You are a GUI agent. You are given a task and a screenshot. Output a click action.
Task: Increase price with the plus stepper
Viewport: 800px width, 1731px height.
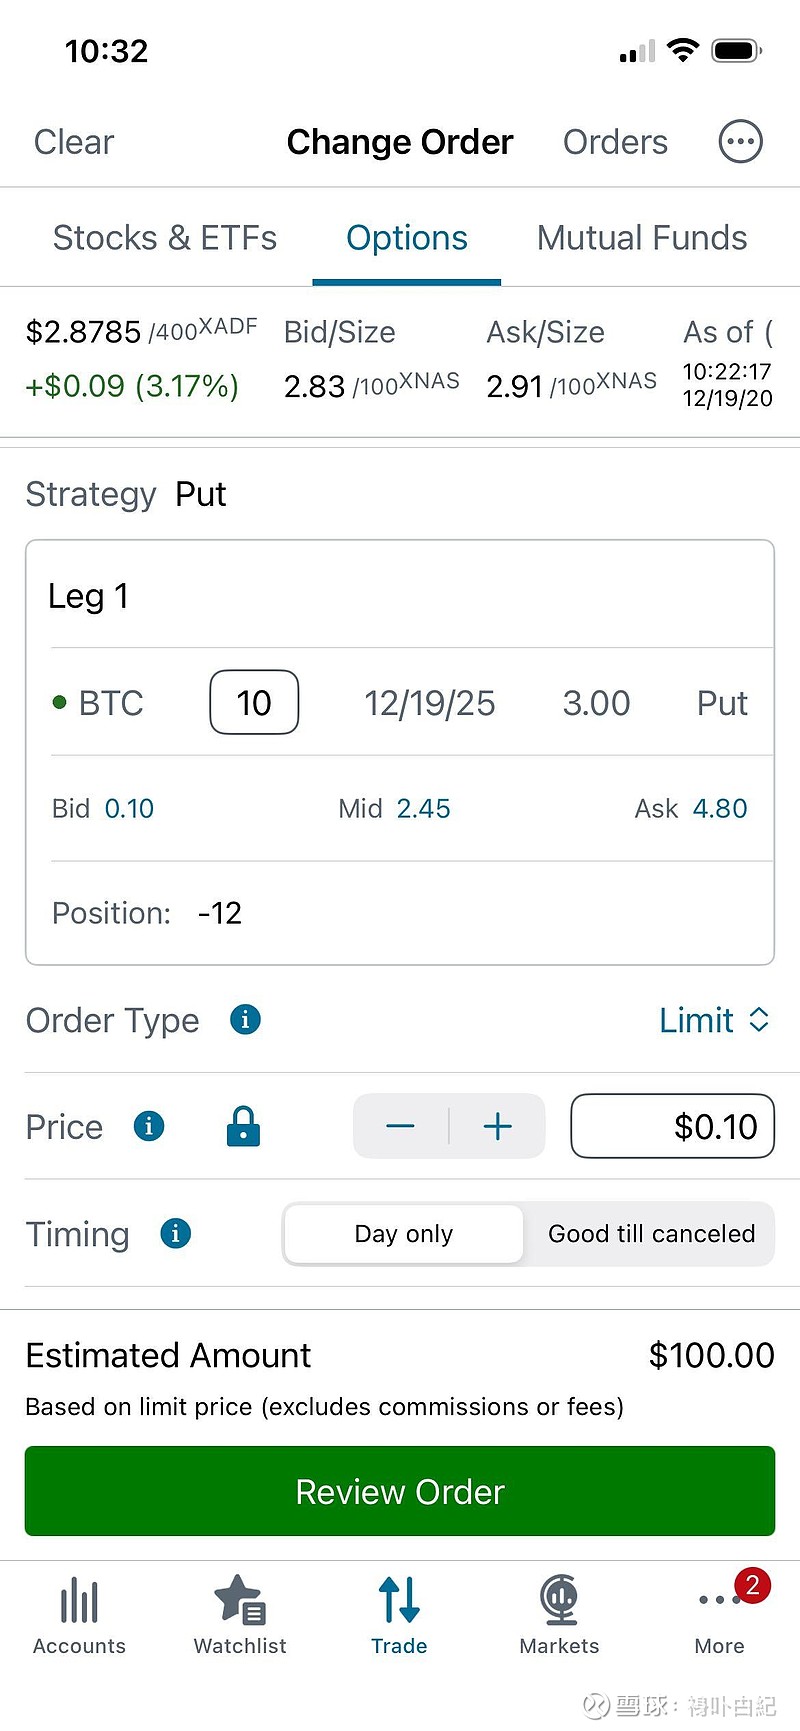click(497, 1126)
